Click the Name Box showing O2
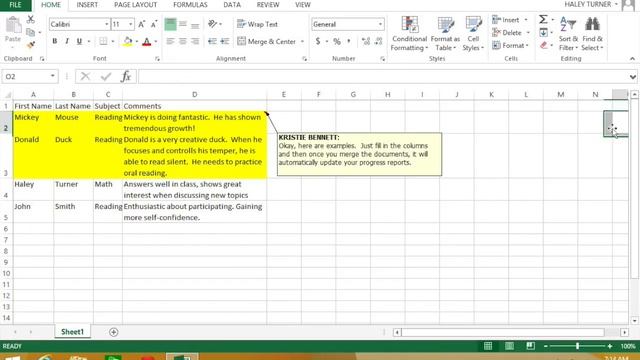Image resolution: width=640 pixels, height=360 pixels. [x=30, y=76]
